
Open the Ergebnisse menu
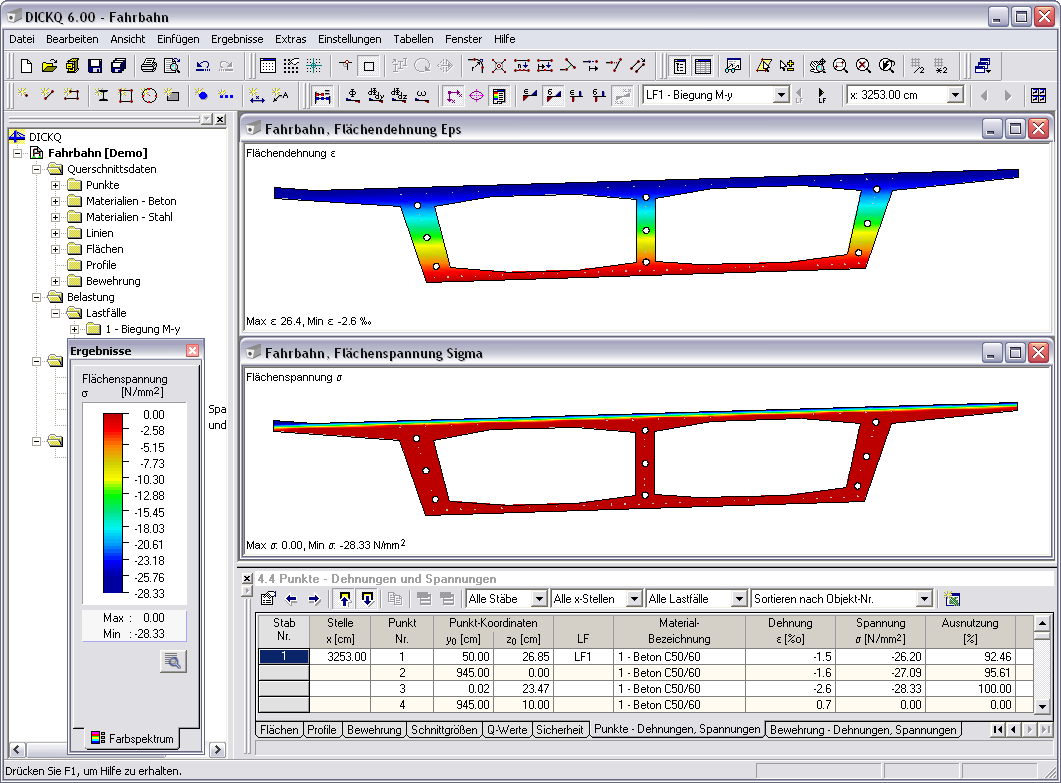coord(237,39)
